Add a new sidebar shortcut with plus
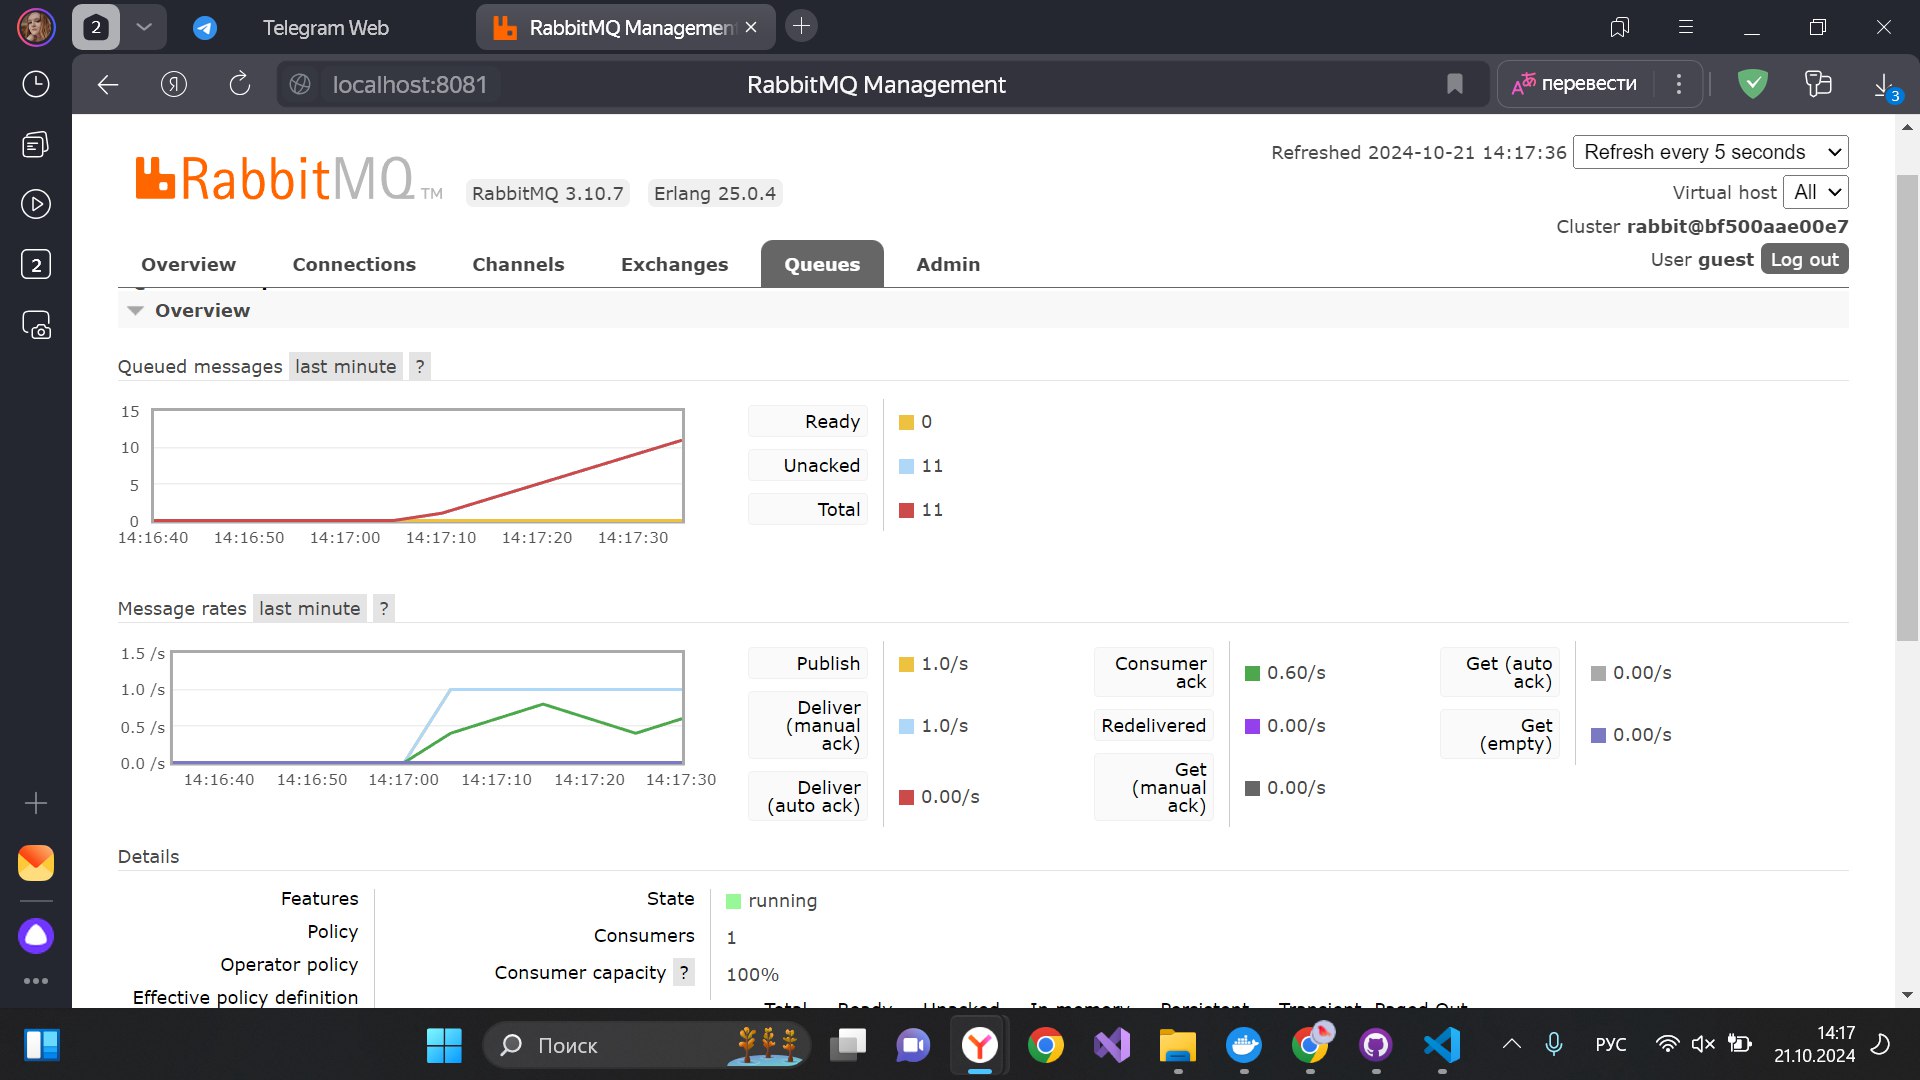The height and width of the screenshot is (1080, 1920). click(36, 803)
